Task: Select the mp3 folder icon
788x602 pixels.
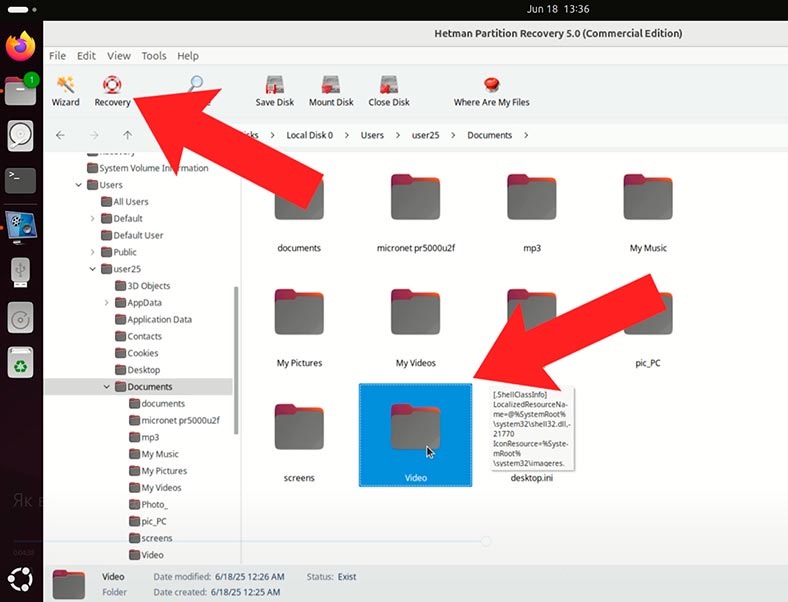Action: pos(532,197)
